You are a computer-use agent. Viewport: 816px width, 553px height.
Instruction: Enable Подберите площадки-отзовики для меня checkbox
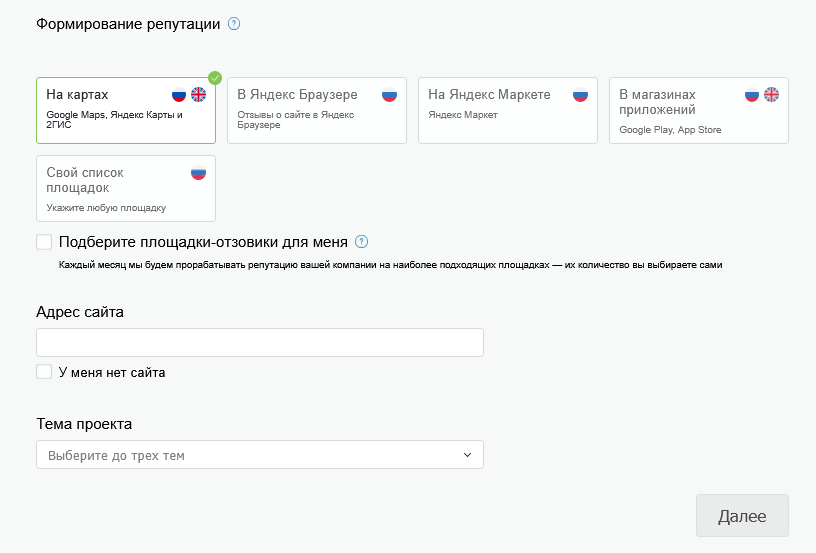pyautogui.click(x=44, y=242)
